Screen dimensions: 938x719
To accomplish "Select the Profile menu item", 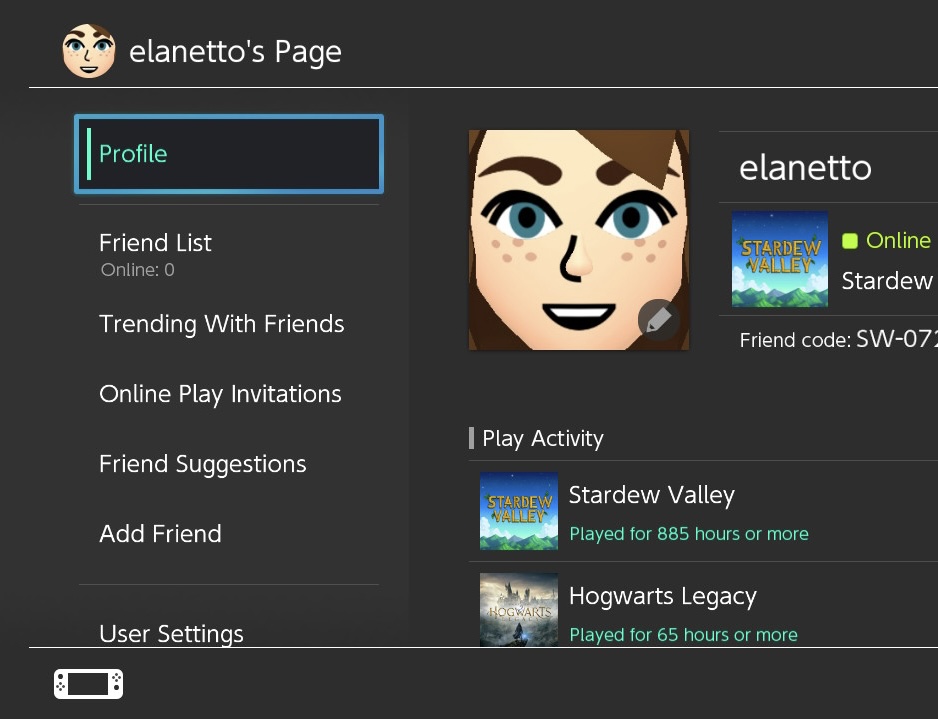I will coord(229,154).
